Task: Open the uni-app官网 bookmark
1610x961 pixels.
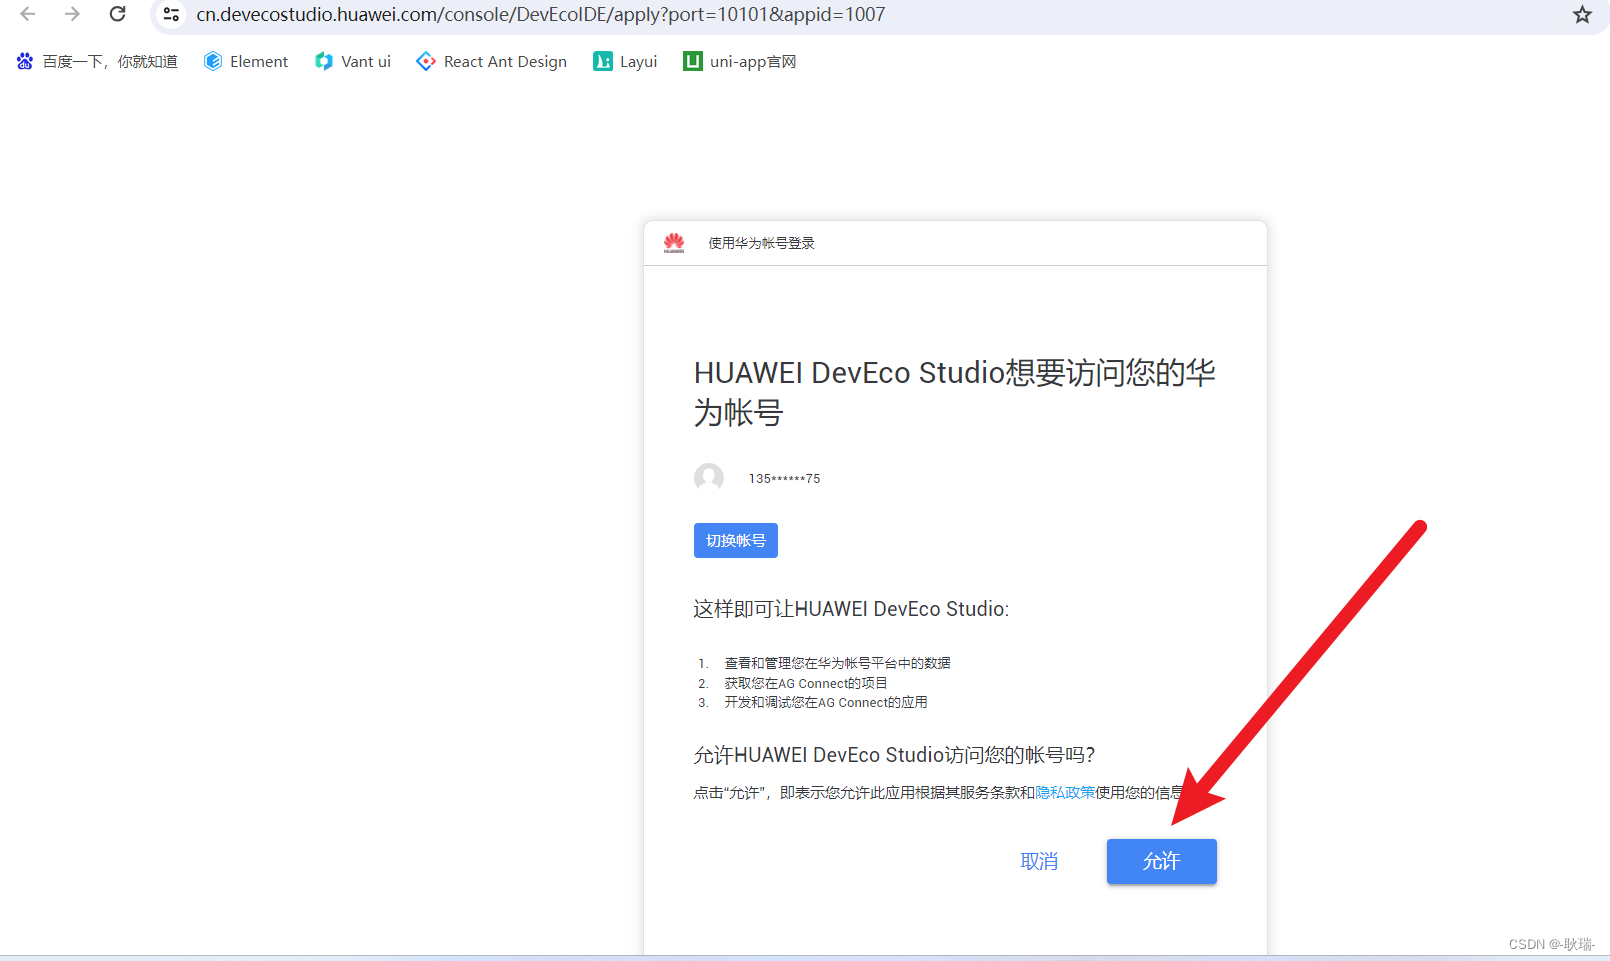Action: 740,61
